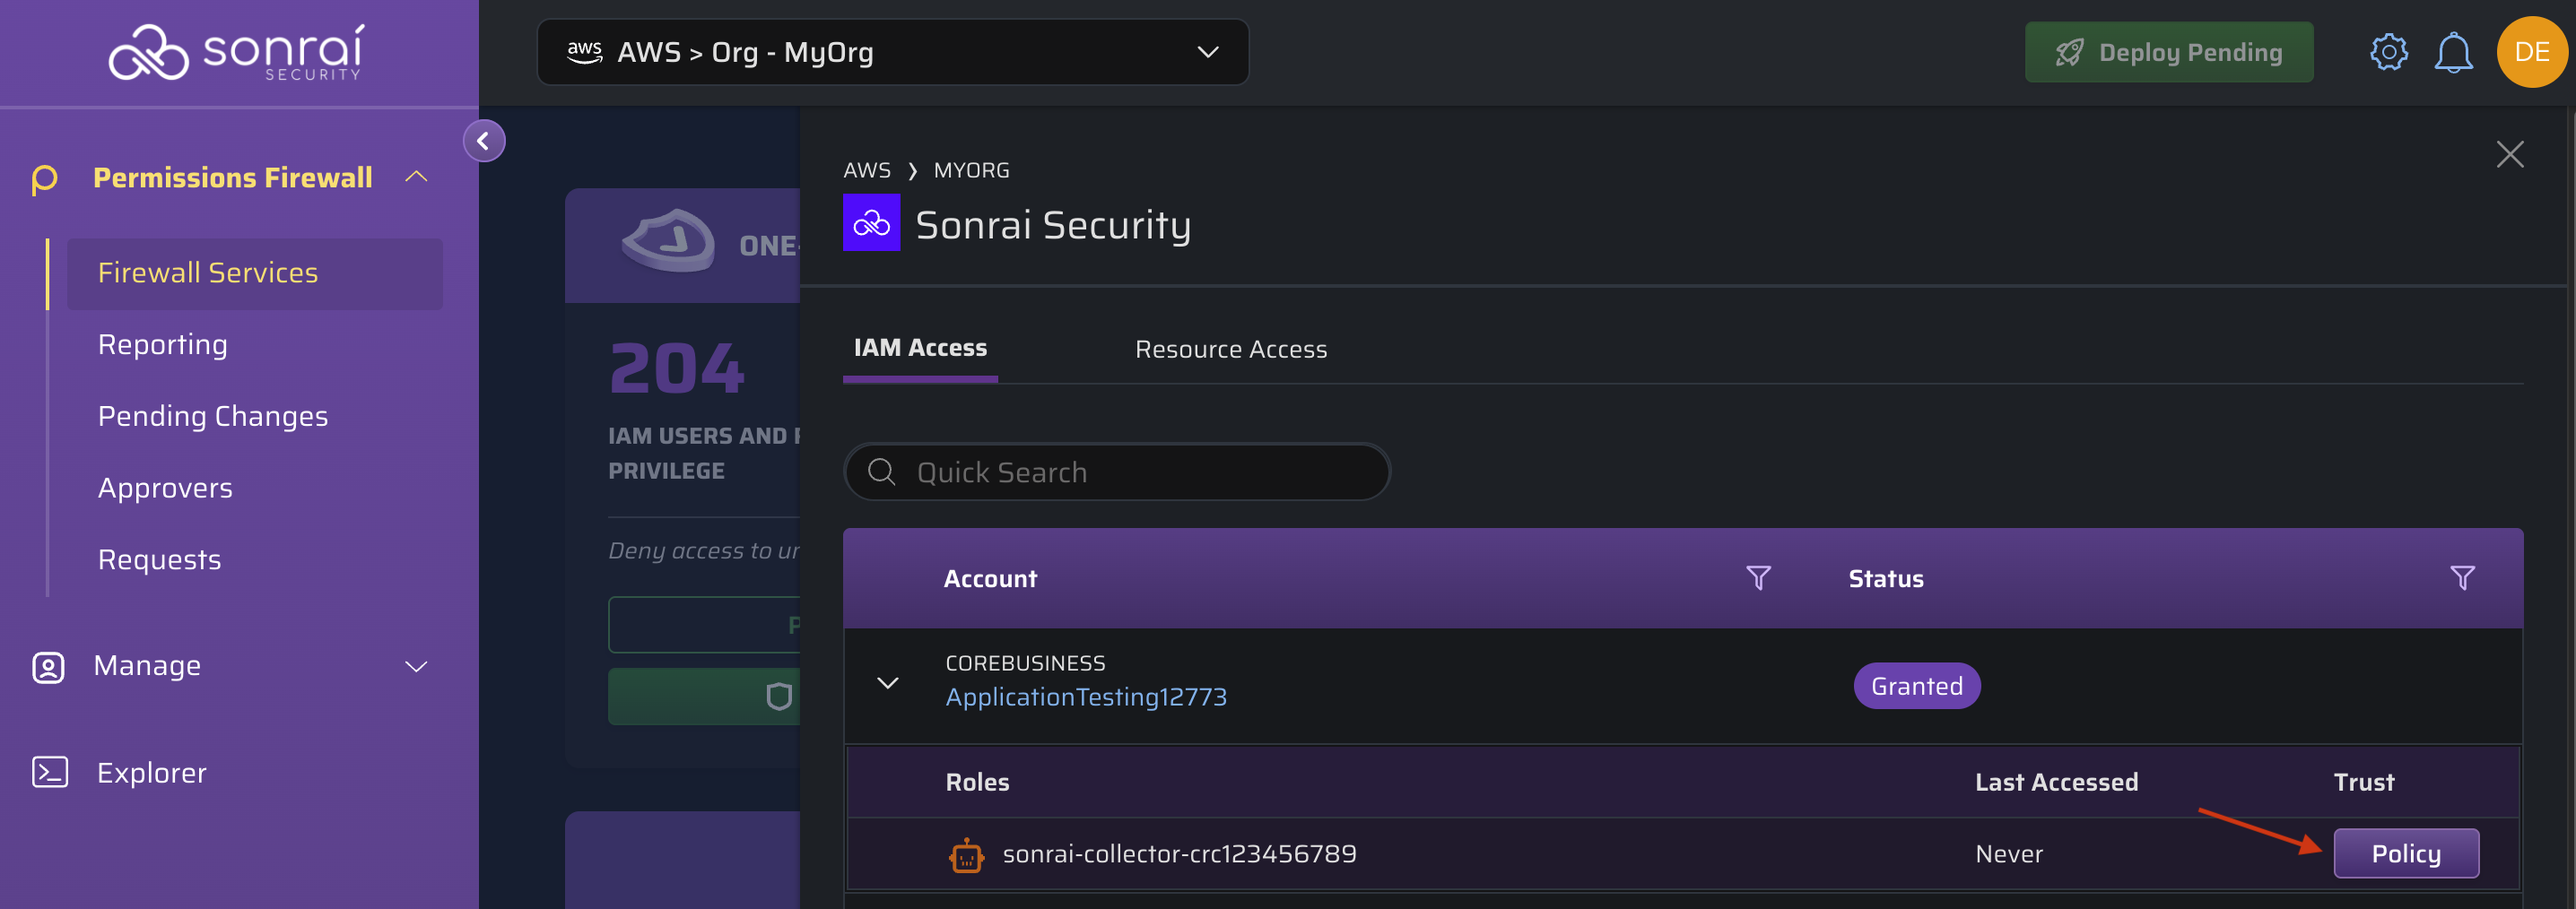The image size is (2576, 909).
Task: Click the 204 count on the card
Action: point(677,369)
